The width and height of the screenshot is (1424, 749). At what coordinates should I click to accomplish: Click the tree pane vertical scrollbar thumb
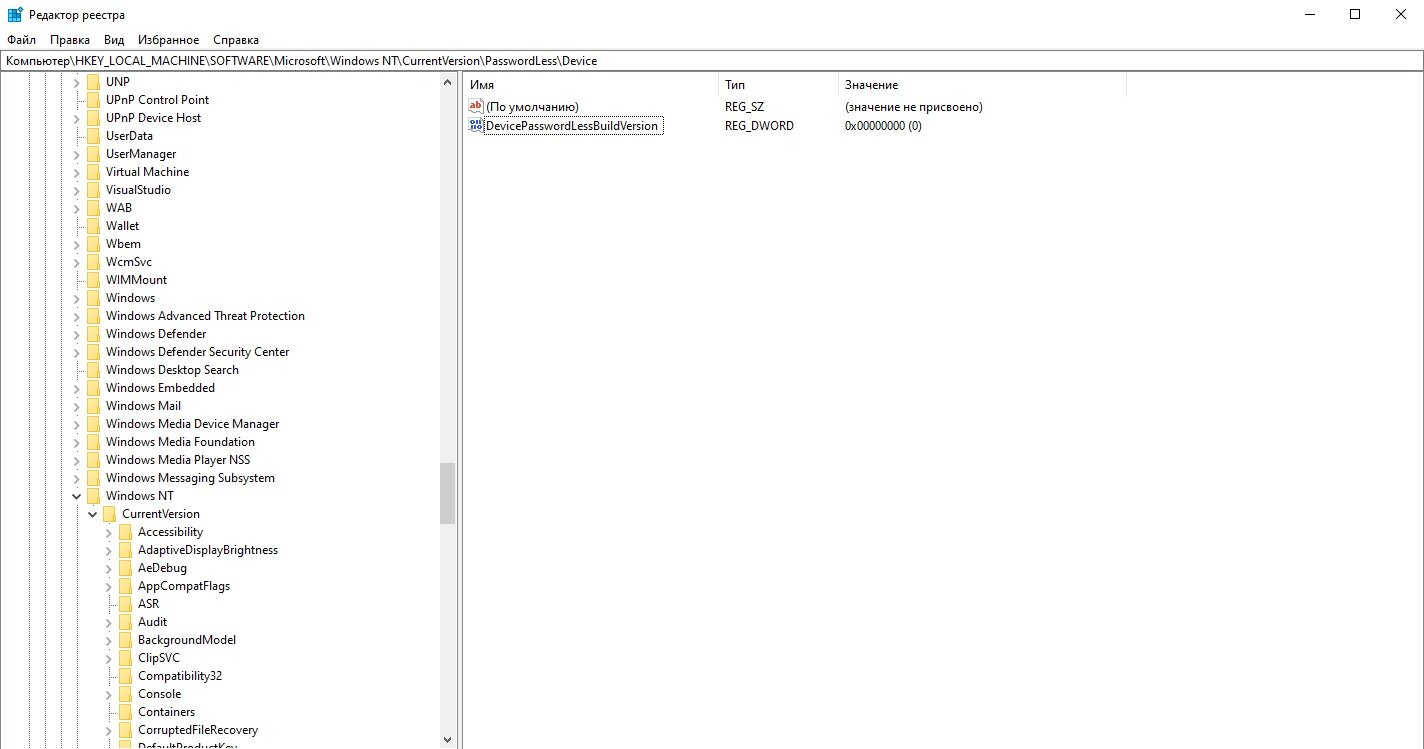[448, 493]
